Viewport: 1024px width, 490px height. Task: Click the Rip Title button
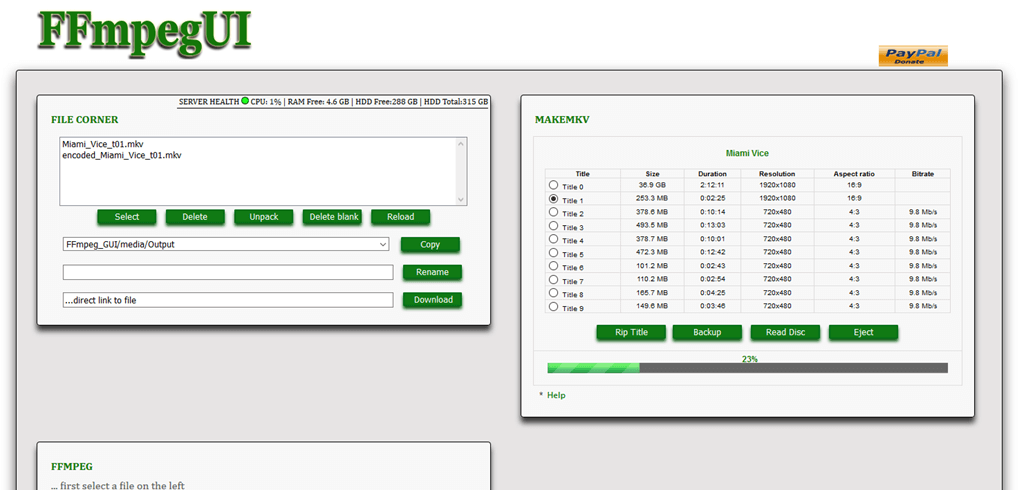point(632,333)
